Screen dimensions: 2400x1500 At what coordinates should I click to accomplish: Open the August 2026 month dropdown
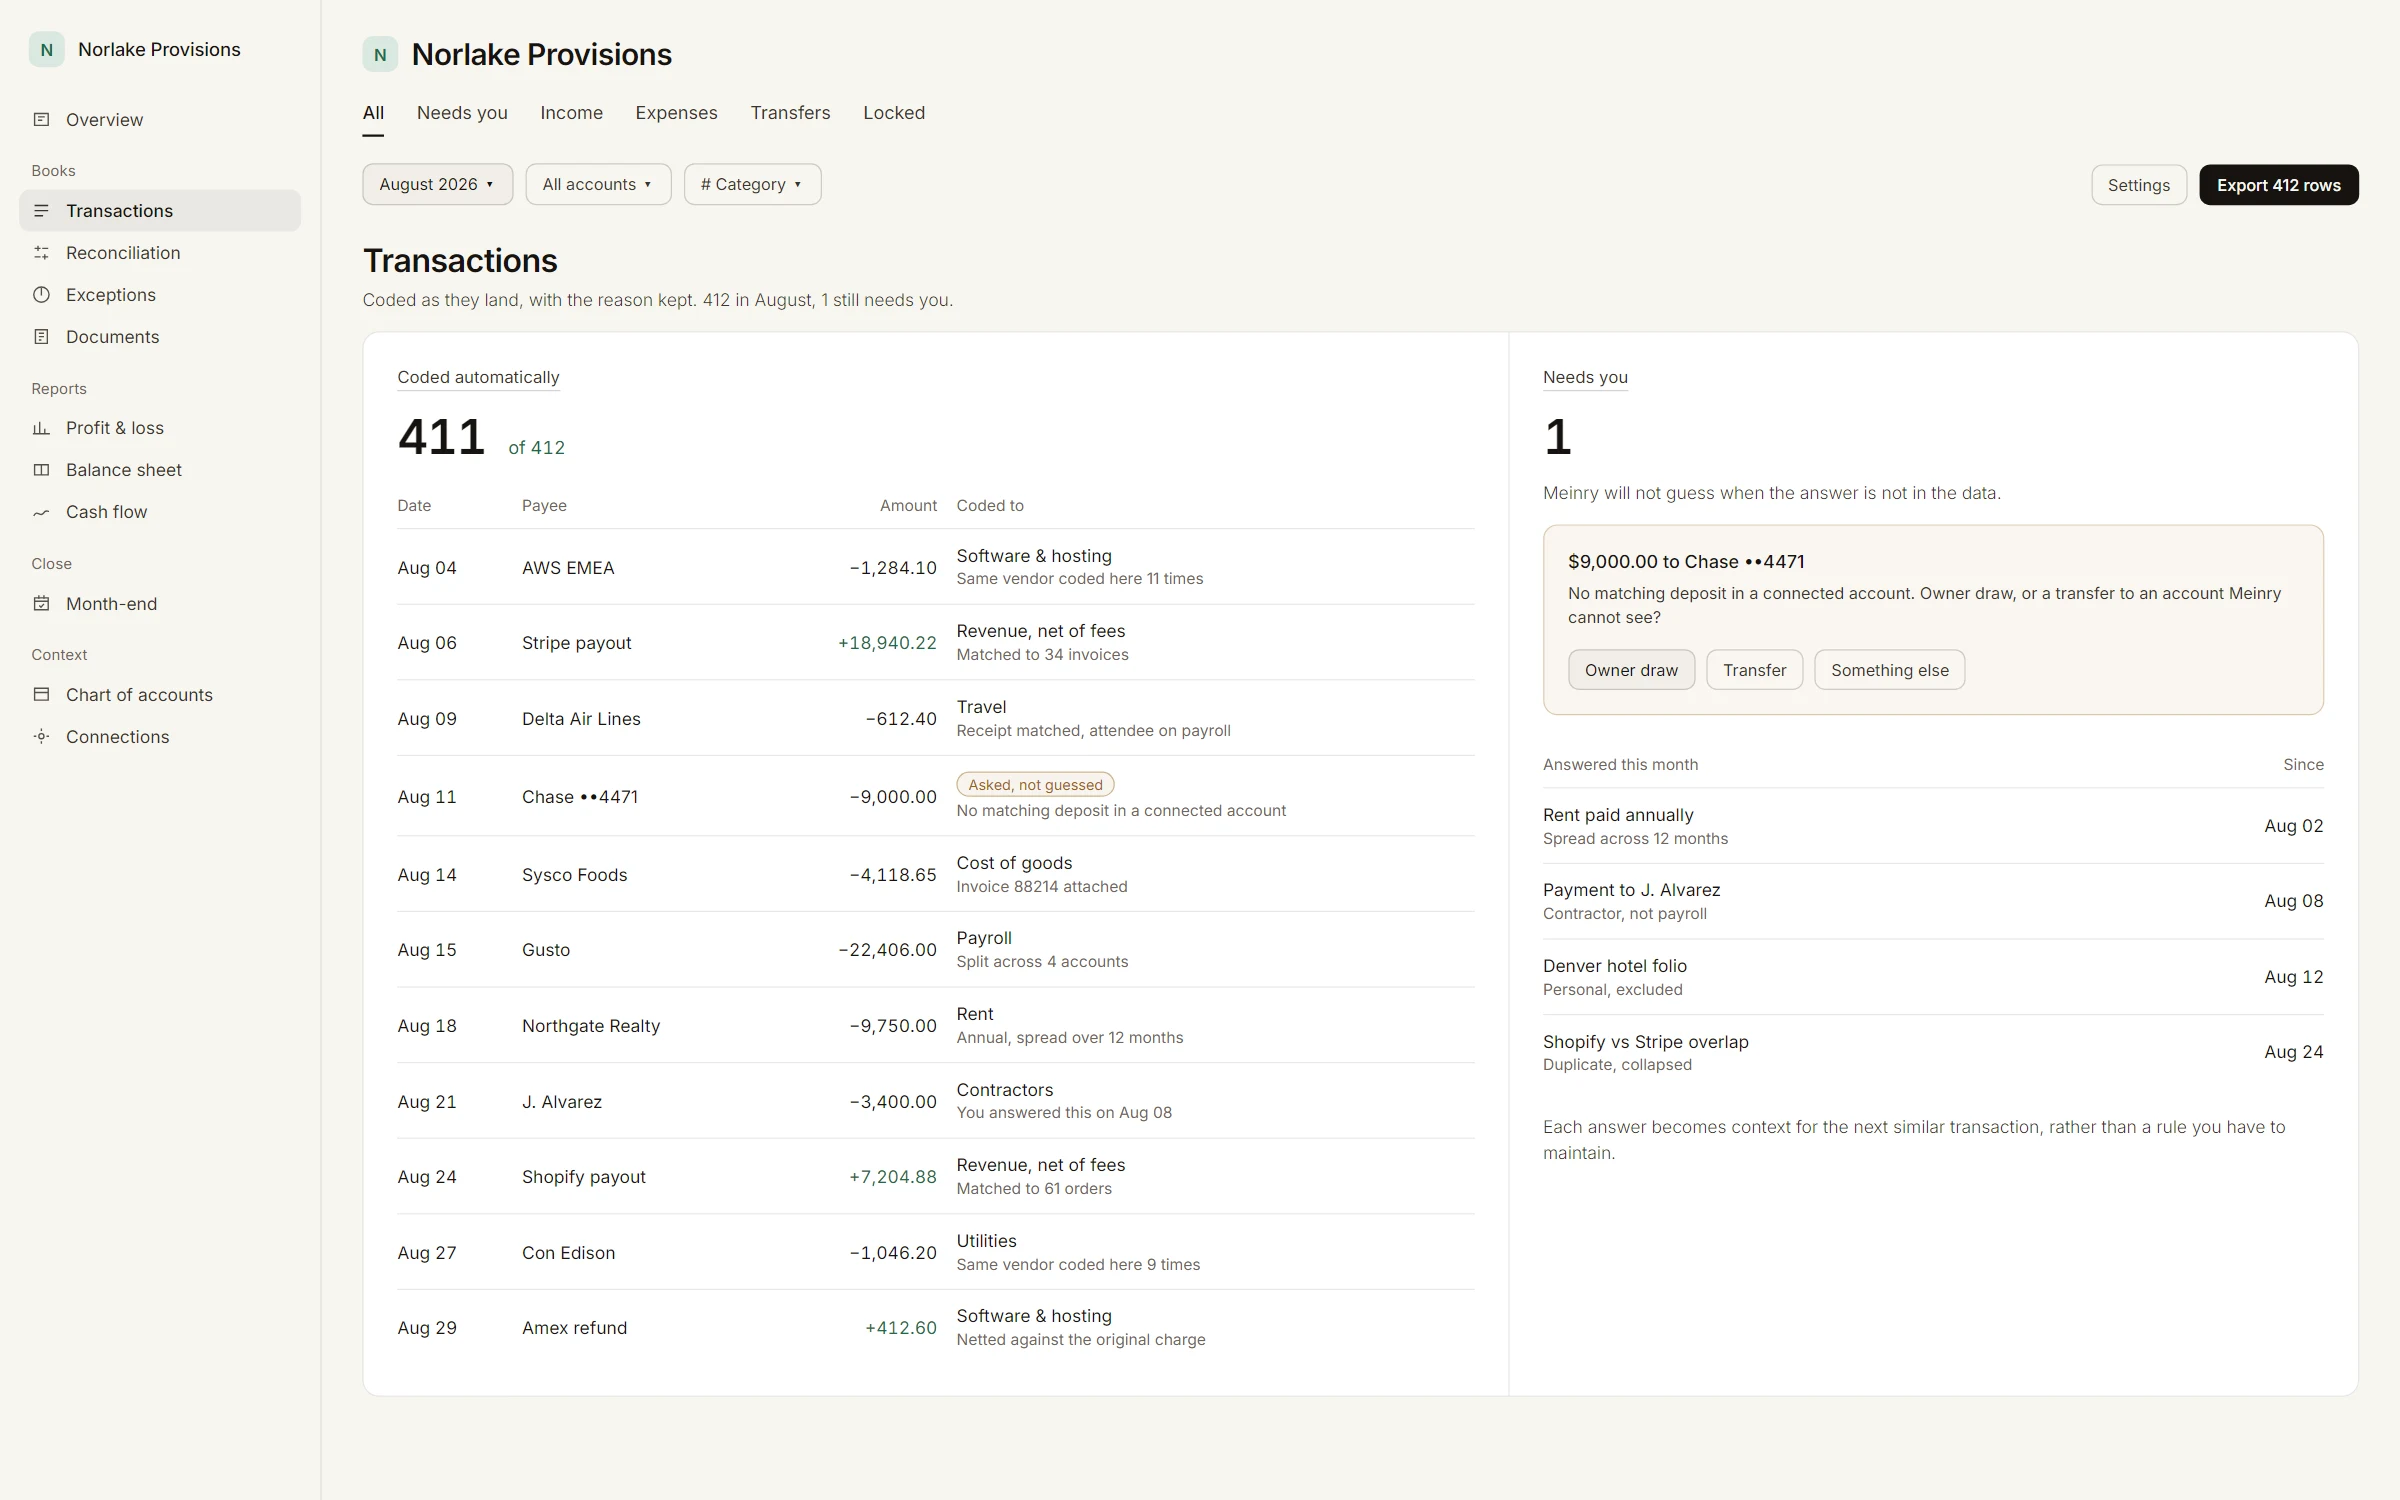tap(438, 185)
